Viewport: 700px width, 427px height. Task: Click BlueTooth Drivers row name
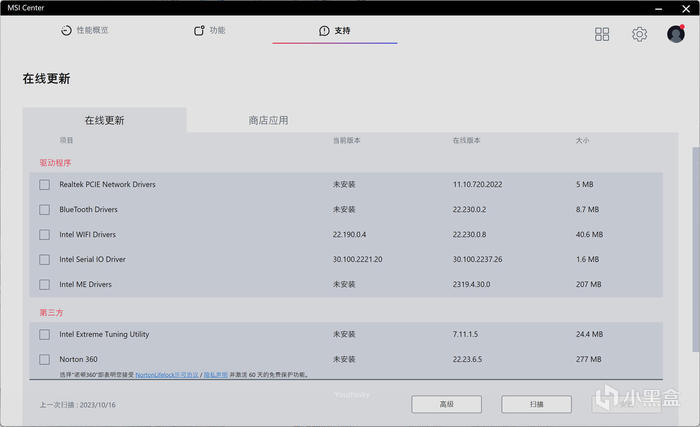[x=88, y=209]
